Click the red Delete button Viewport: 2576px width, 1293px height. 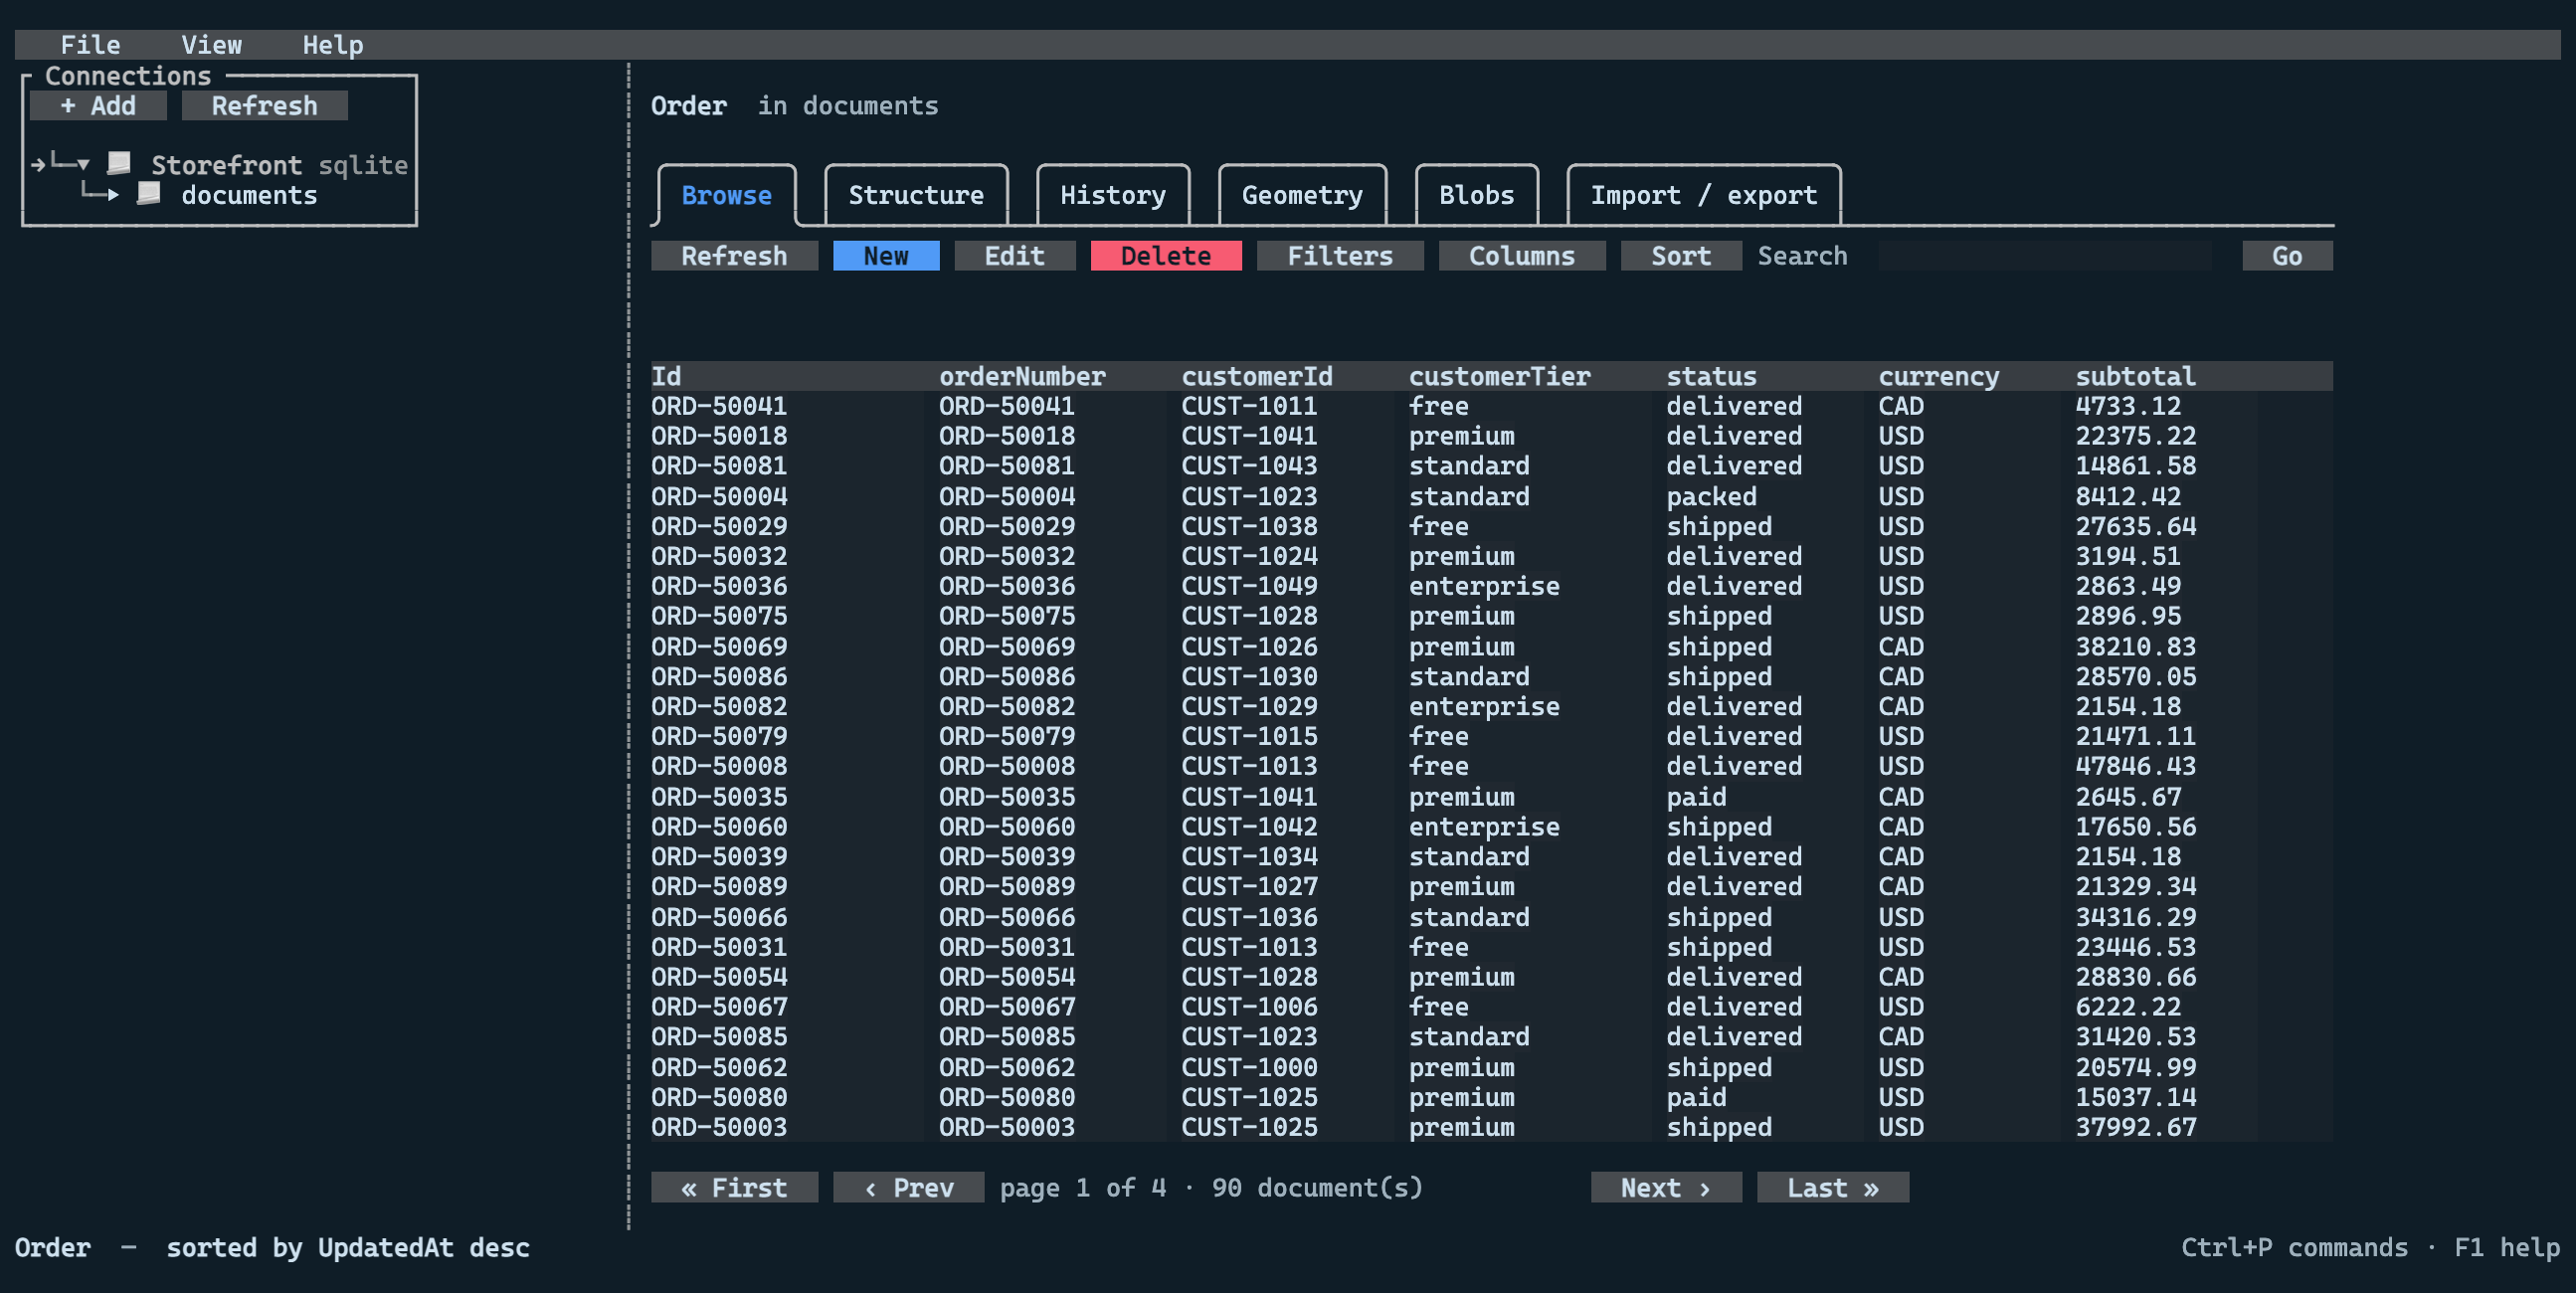(1166, 256)
